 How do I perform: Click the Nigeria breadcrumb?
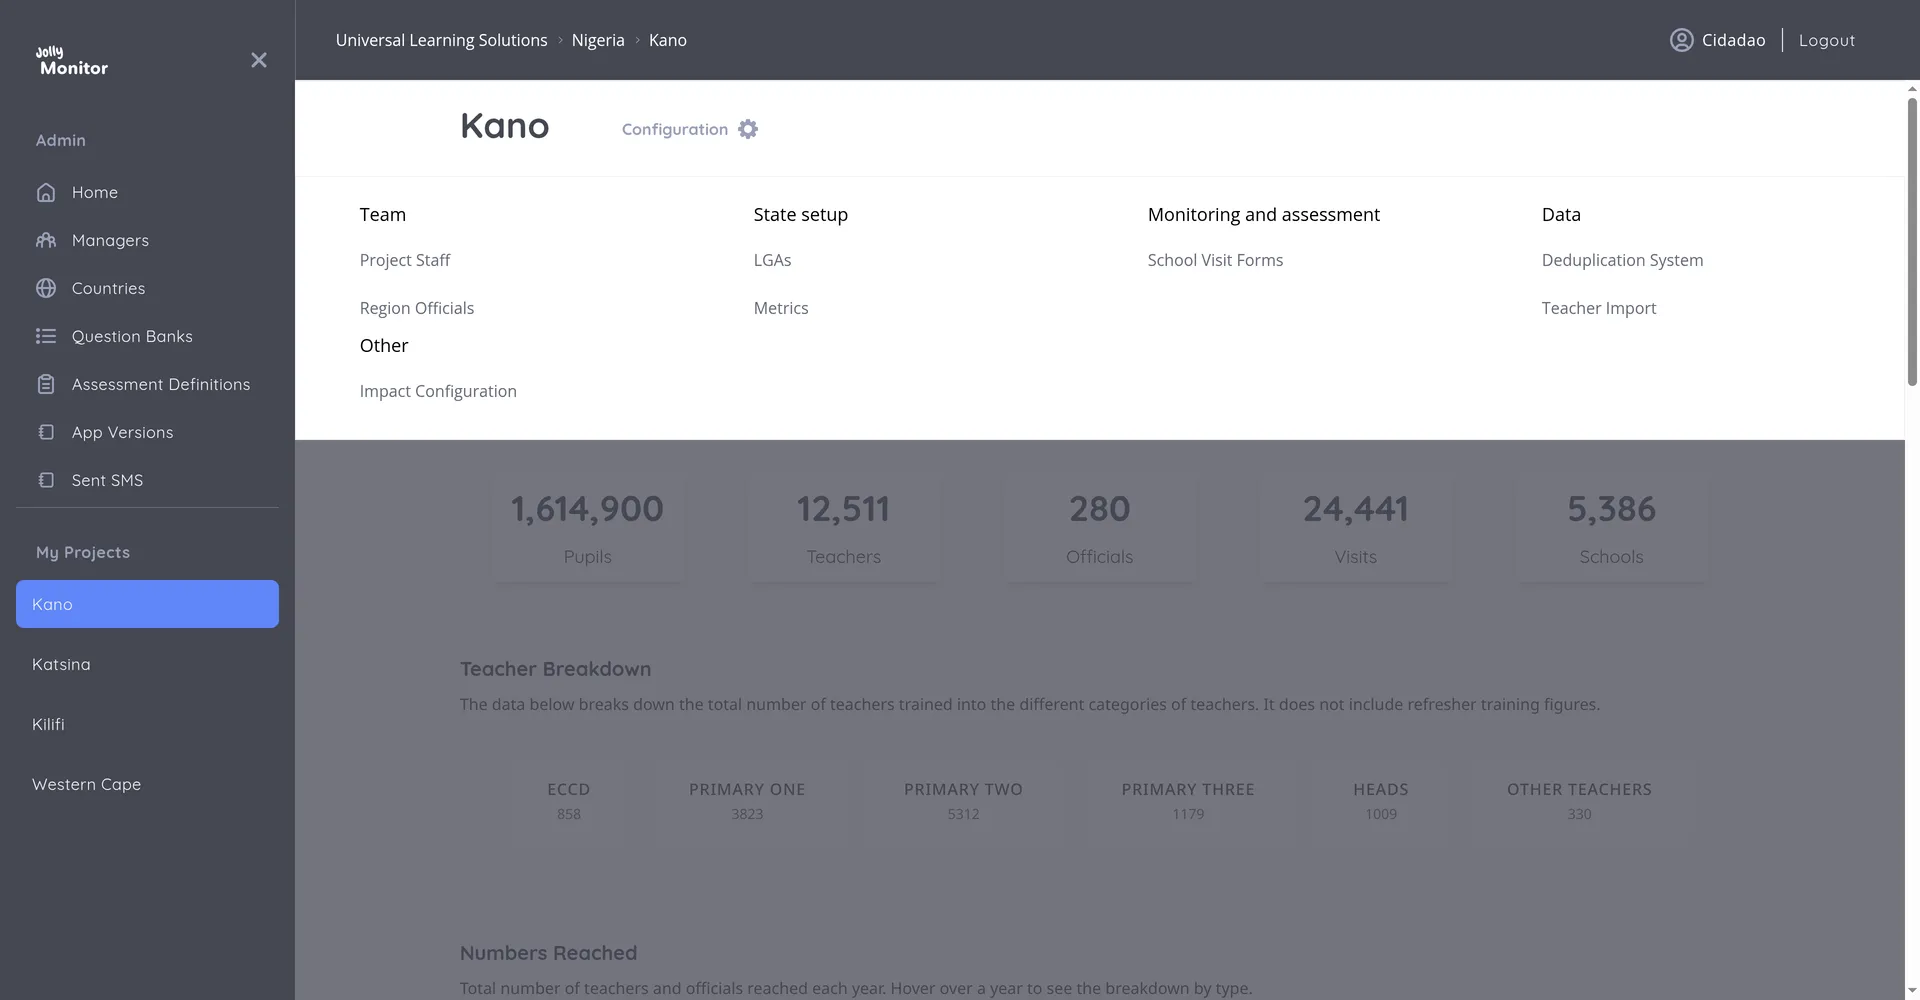(x=598, y=40)
